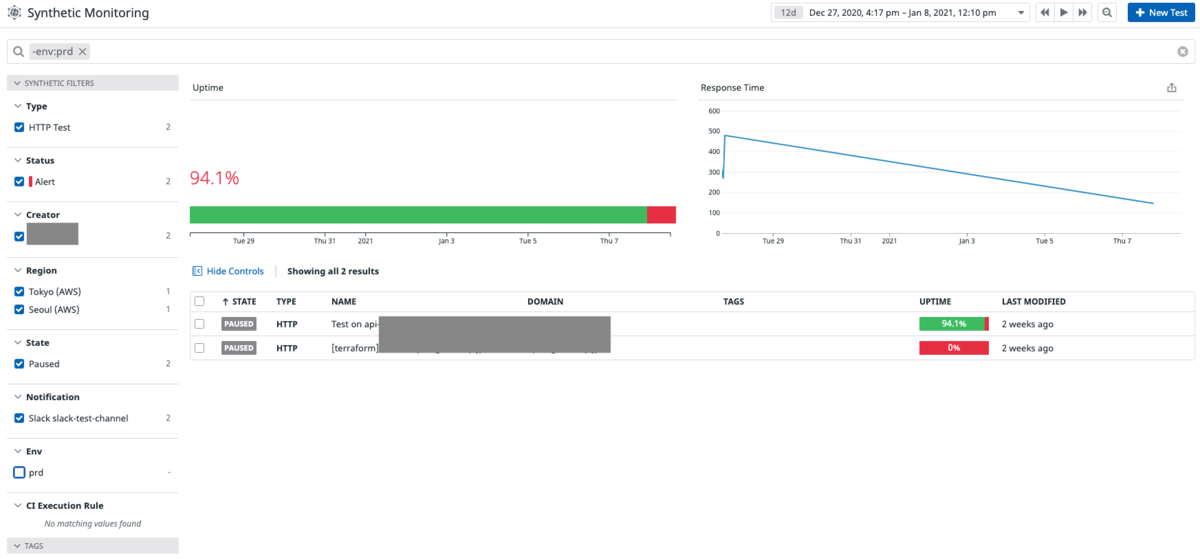Uncheck the Seoul (AWS) region
Screen dimensions: 1200x559
tap(19, 310)
